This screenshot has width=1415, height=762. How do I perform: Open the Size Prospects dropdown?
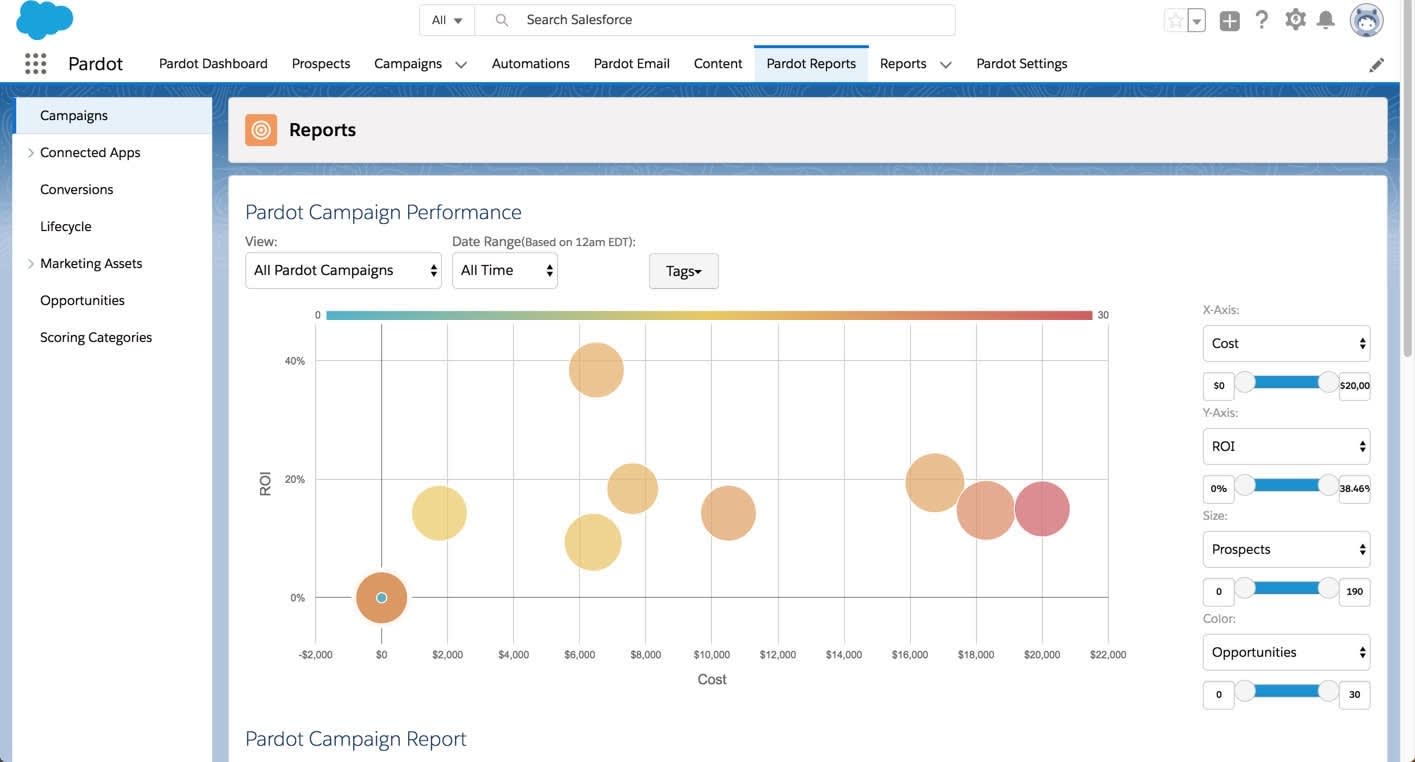tap(1286, 549)
